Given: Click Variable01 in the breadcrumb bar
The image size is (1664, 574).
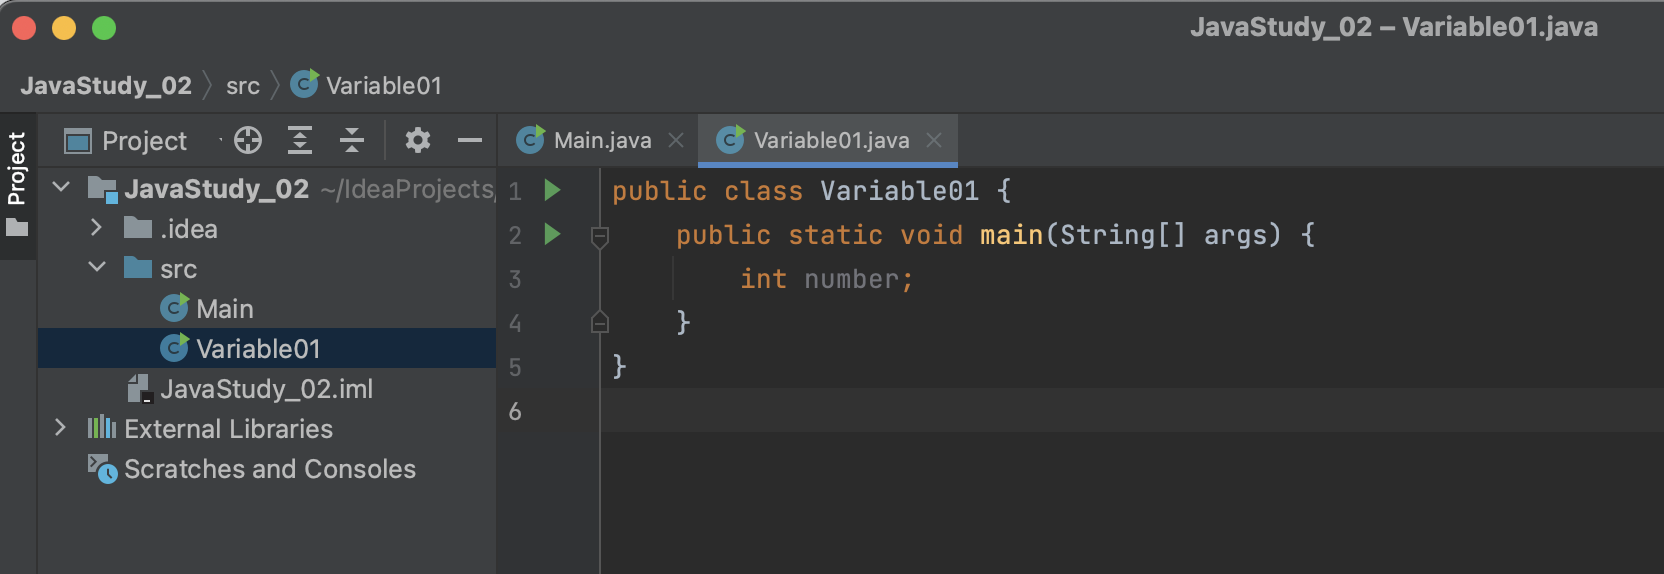Looking at the screenshot, I should [x=384, y=85].
